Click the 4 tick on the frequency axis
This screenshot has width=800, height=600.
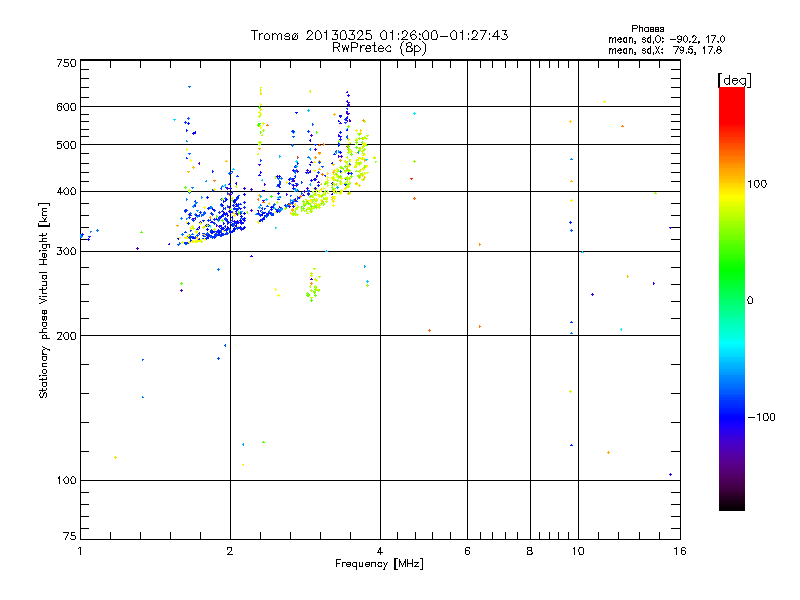point(380,551)
